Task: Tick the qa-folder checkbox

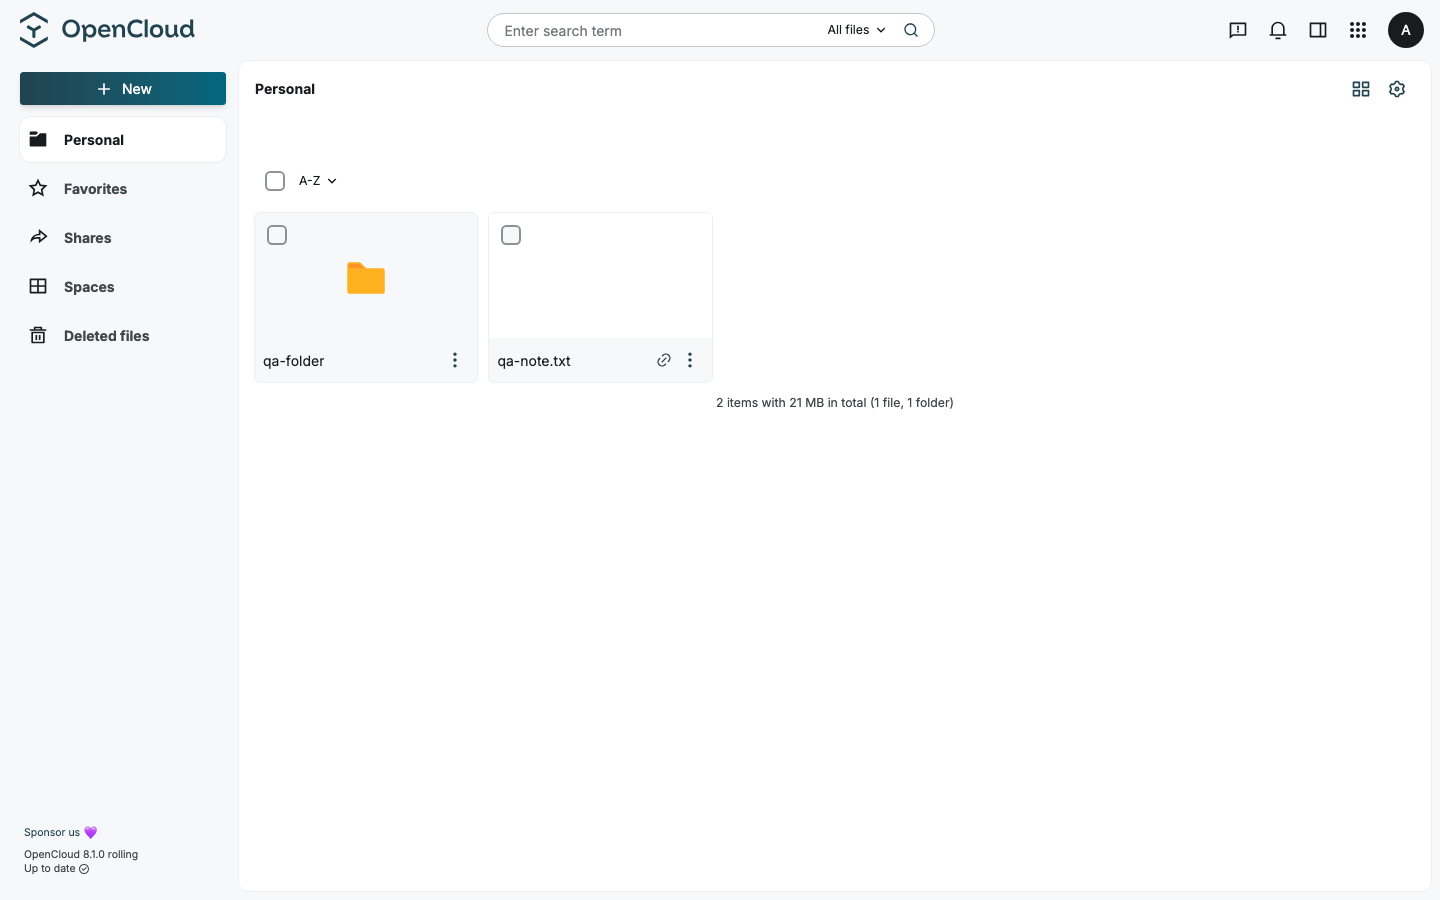Action: coord(277,235)
